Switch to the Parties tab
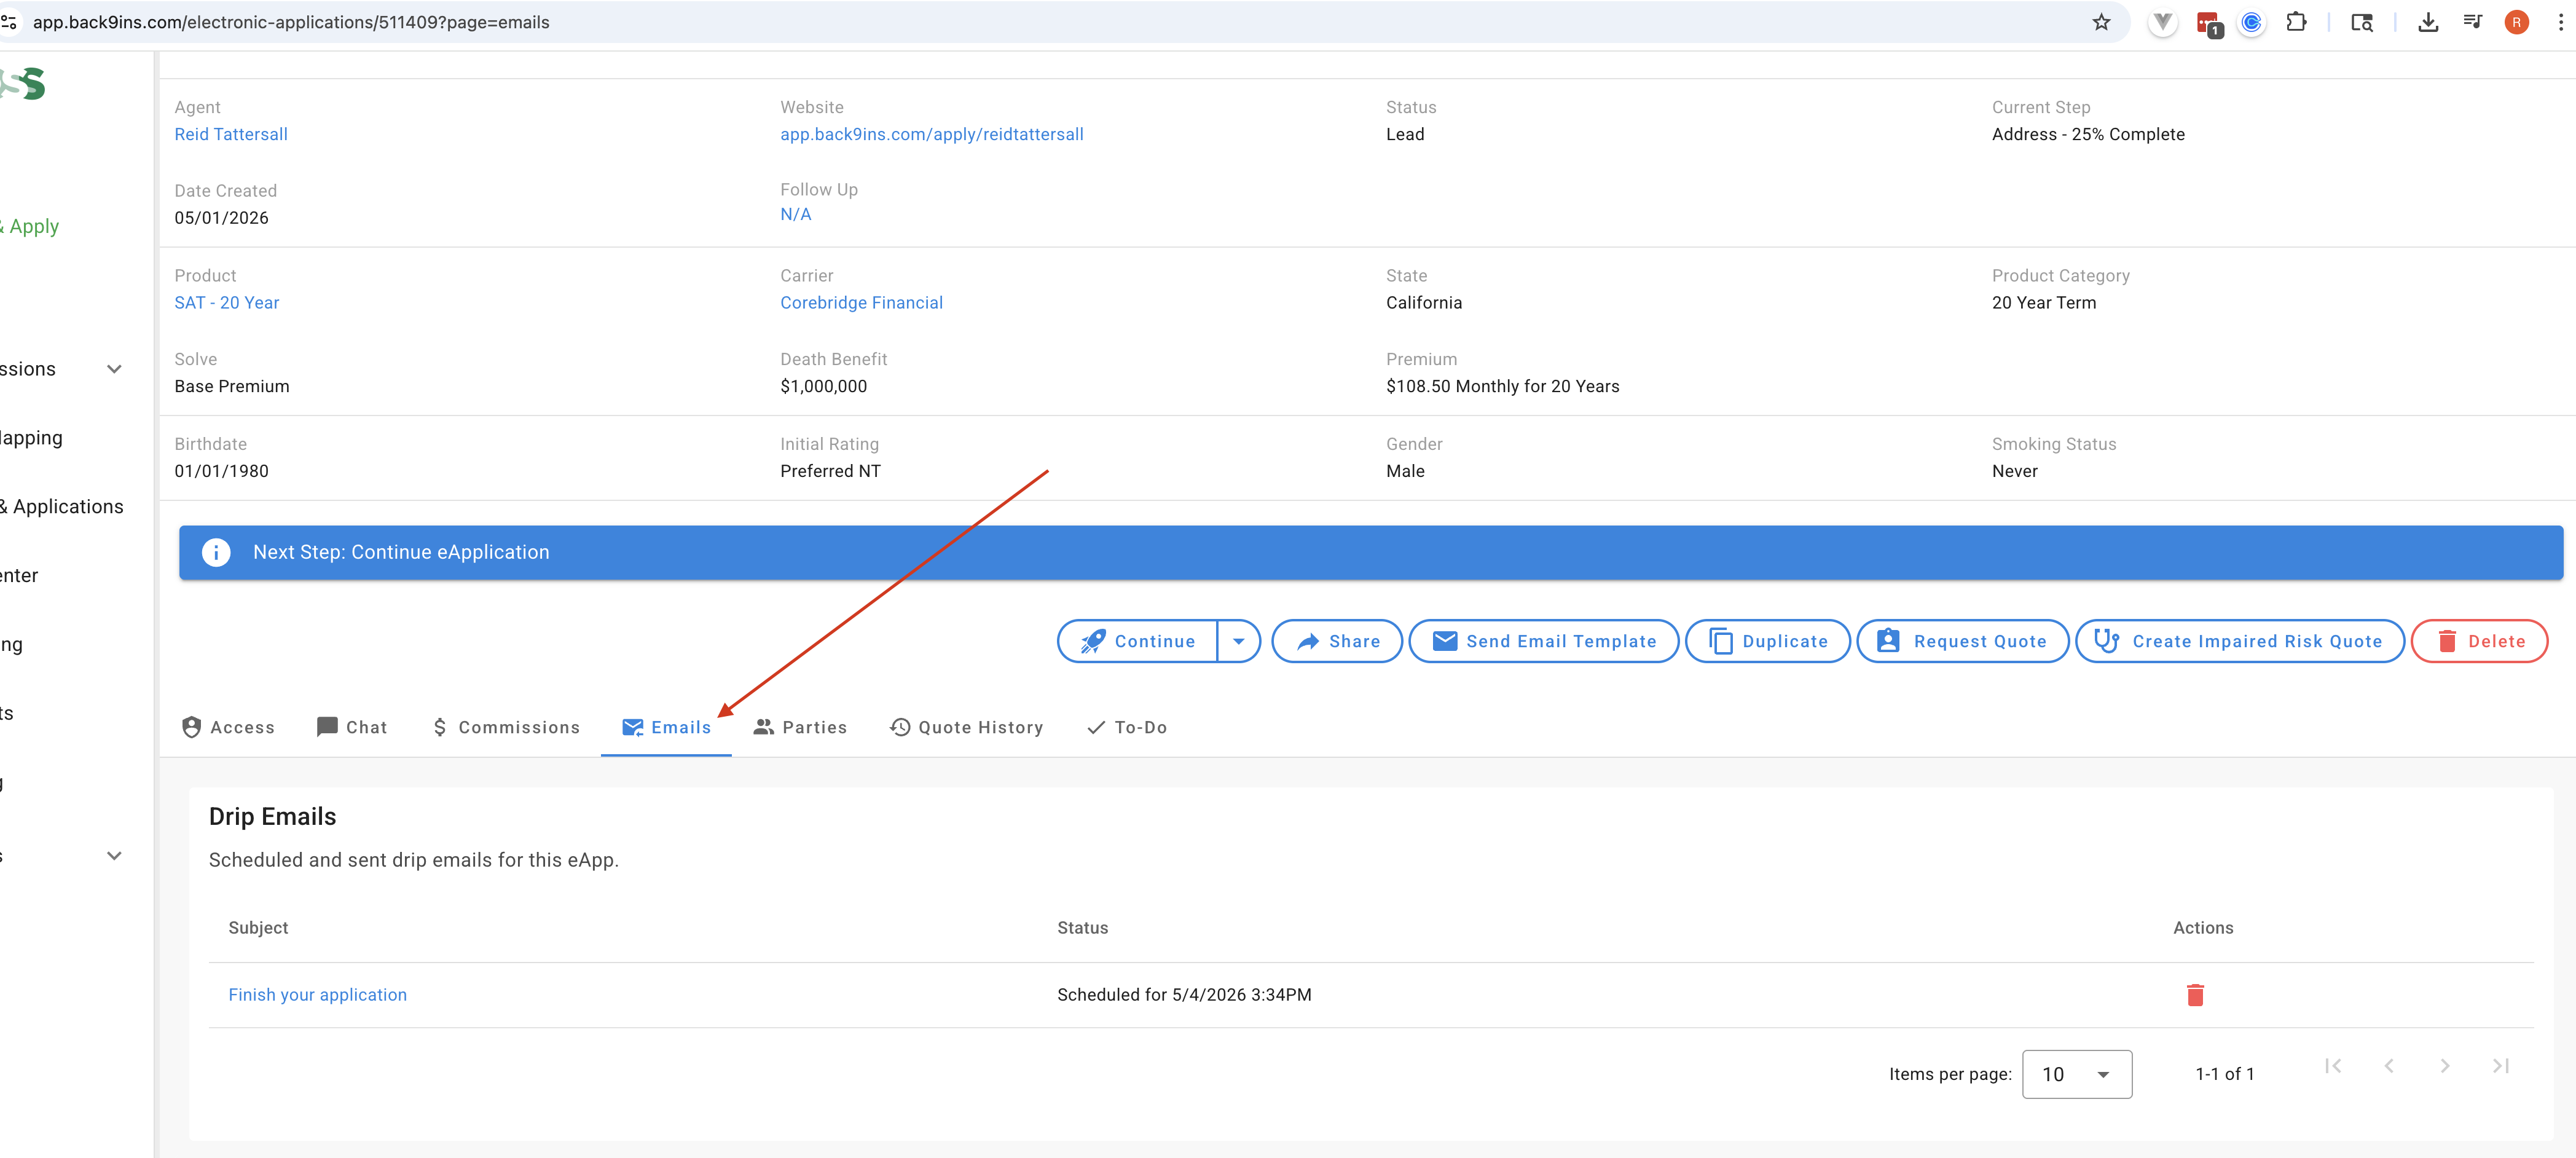 pyautogui.click(x=800, y=727)
